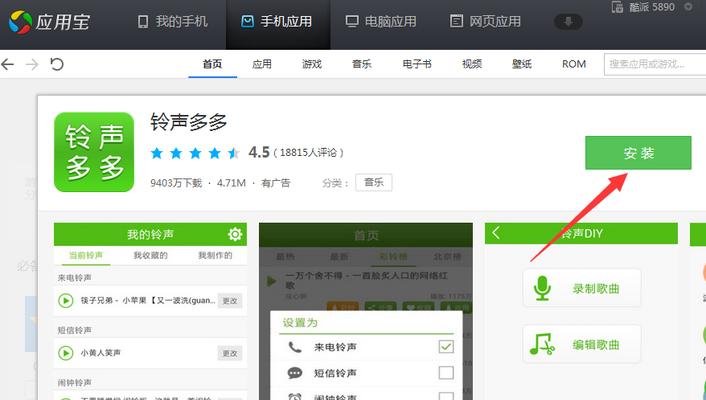Click 我收藏的 tab in screenshot
Screen dimensions: 706x400
click(150, 255)
